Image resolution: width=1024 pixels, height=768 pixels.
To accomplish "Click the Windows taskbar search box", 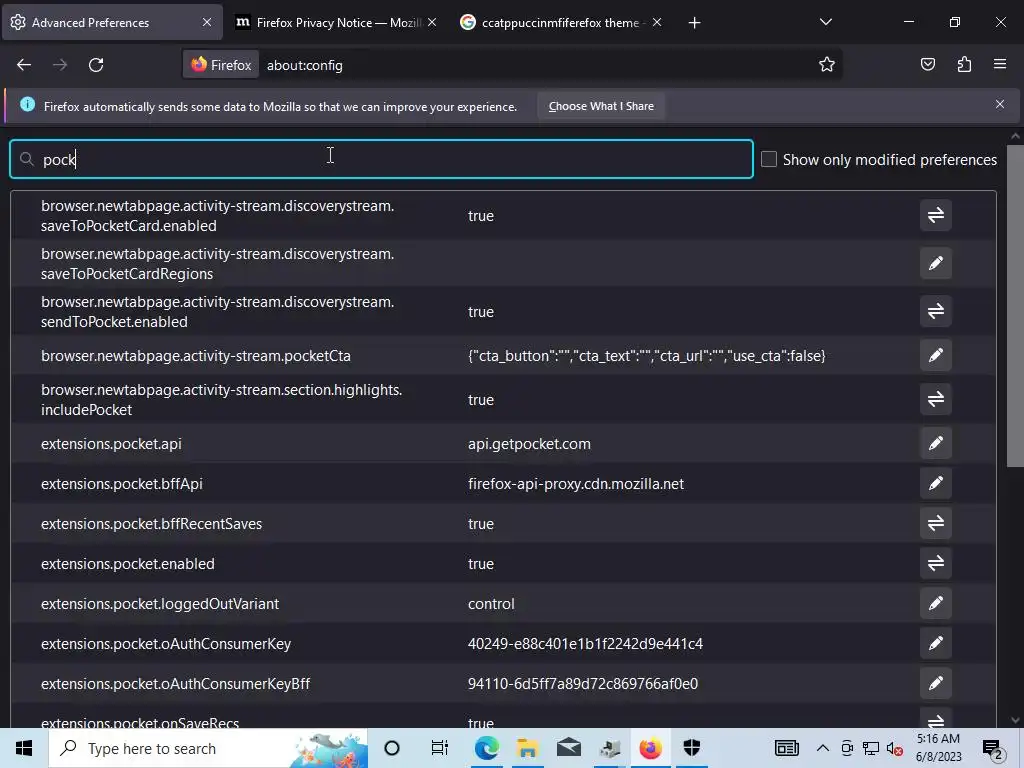I will (208, 748).
